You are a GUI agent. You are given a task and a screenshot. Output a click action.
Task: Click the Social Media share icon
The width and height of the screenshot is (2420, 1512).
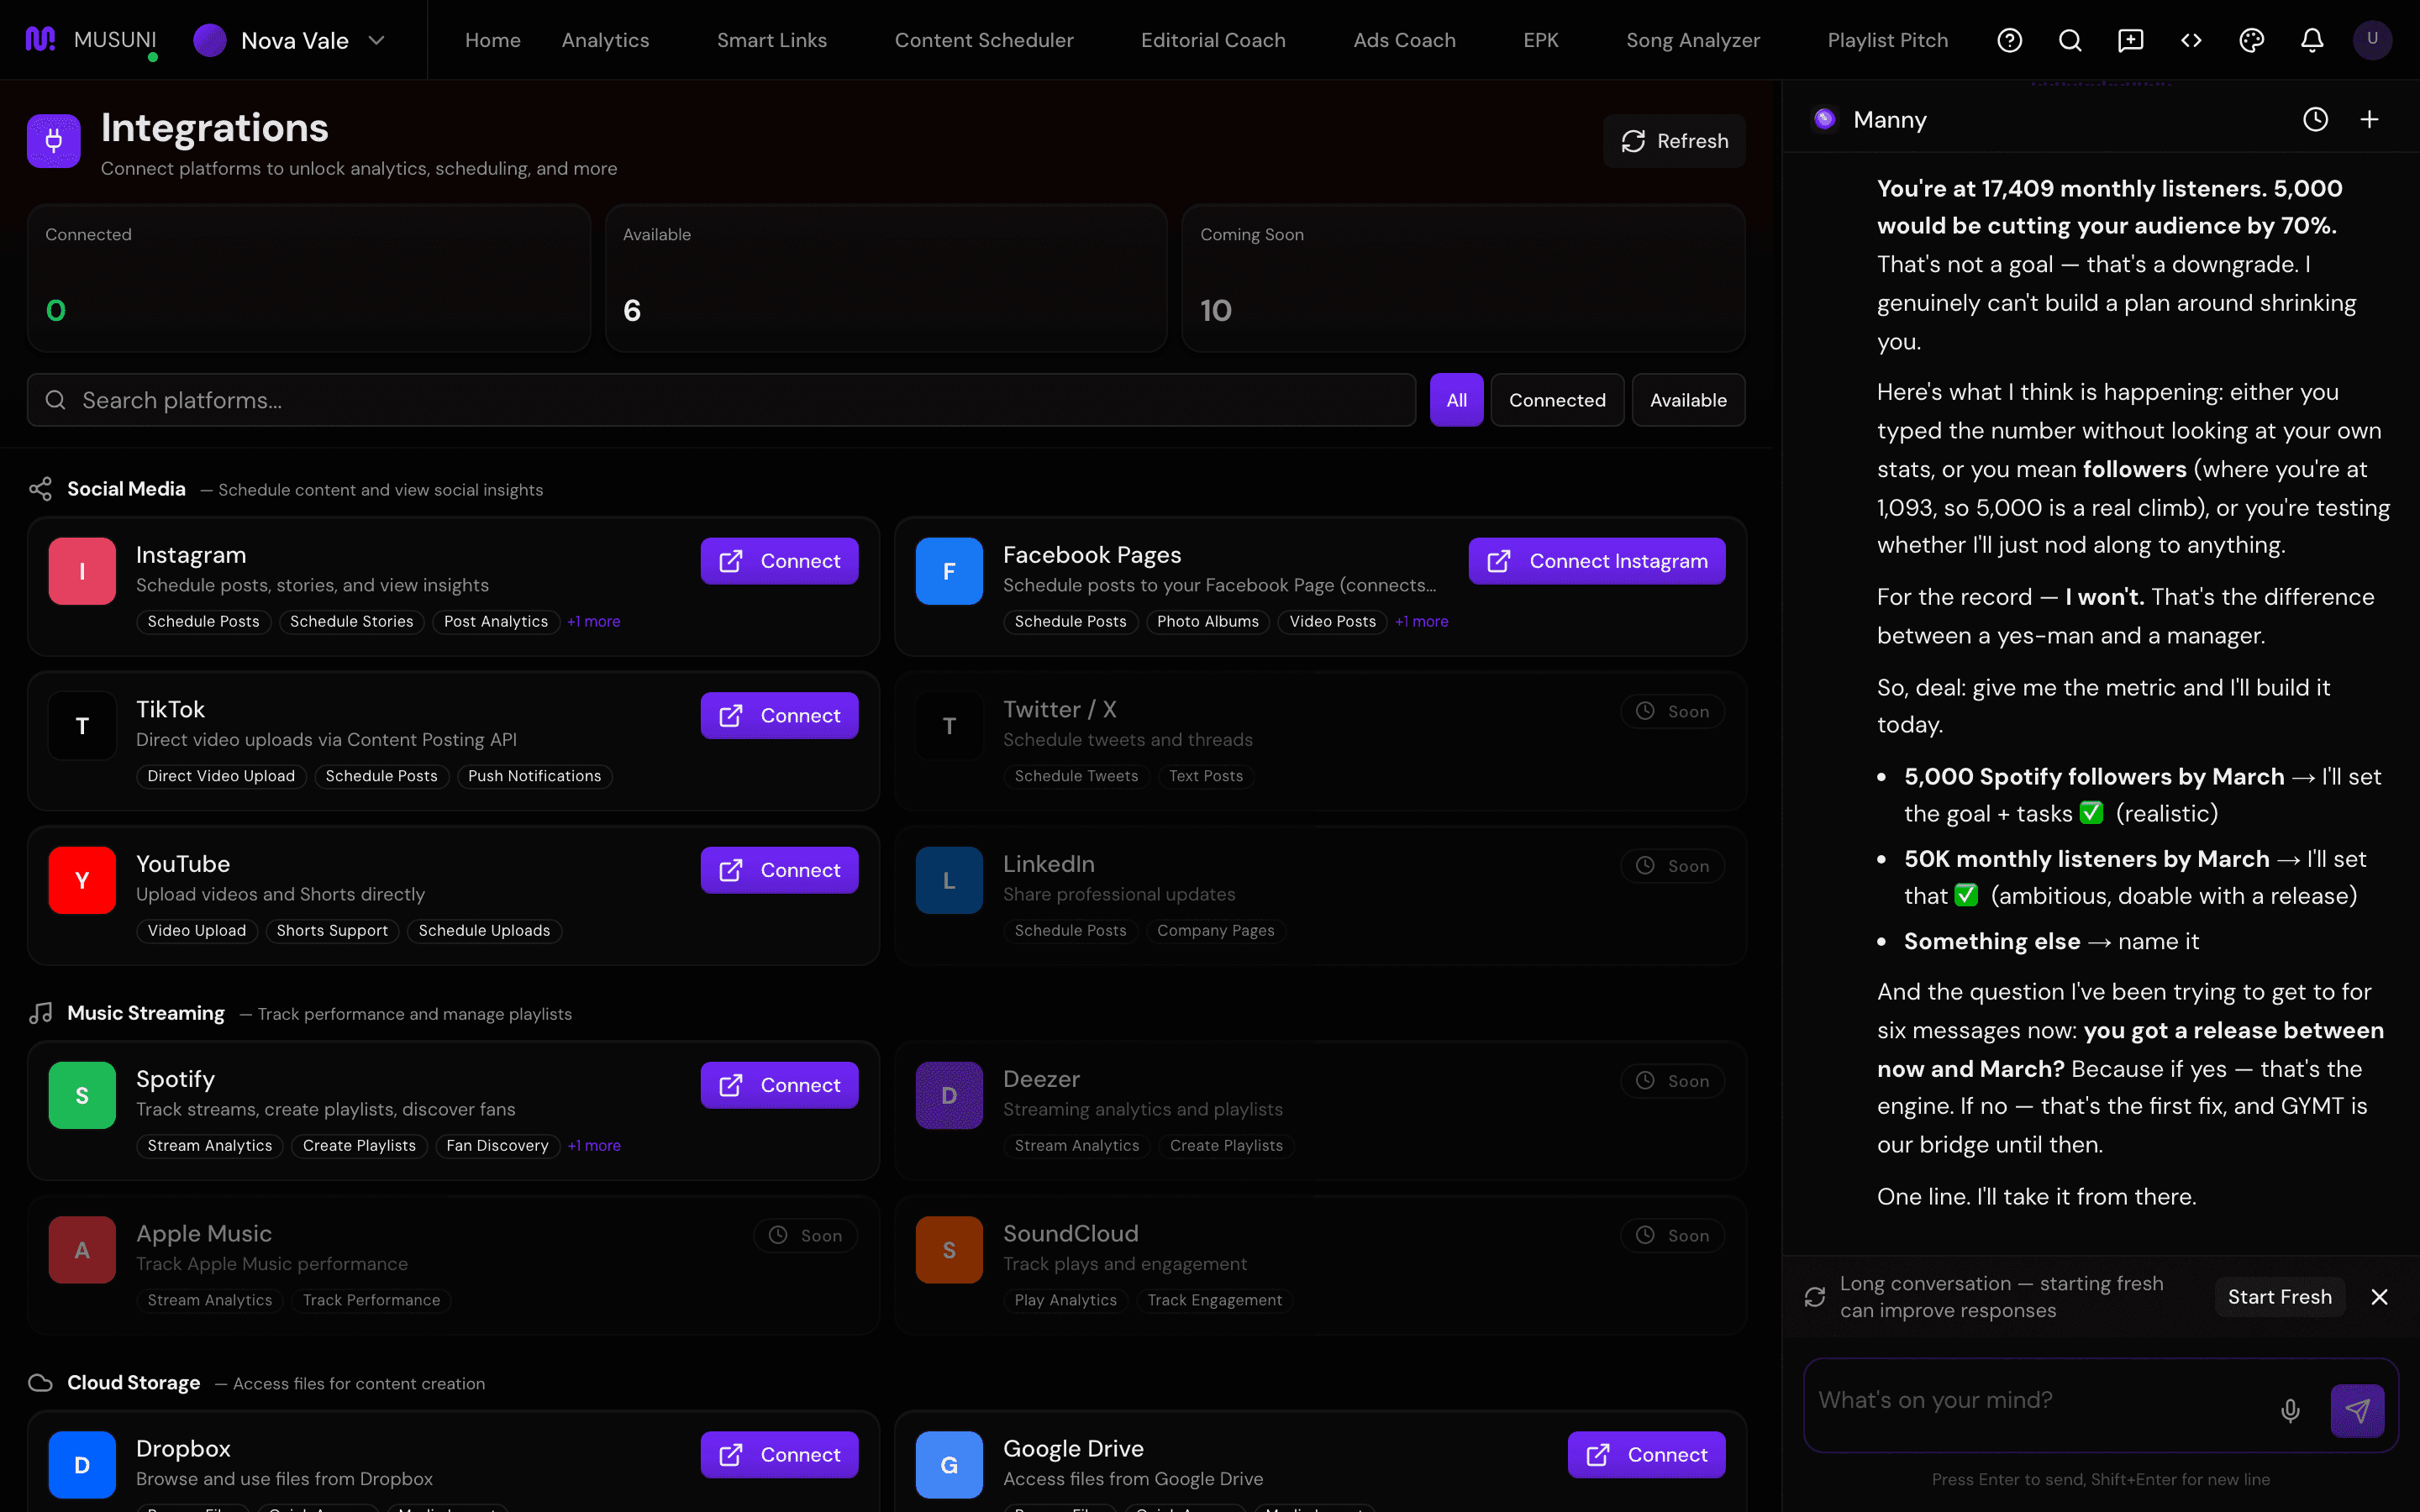pos(40,489)
